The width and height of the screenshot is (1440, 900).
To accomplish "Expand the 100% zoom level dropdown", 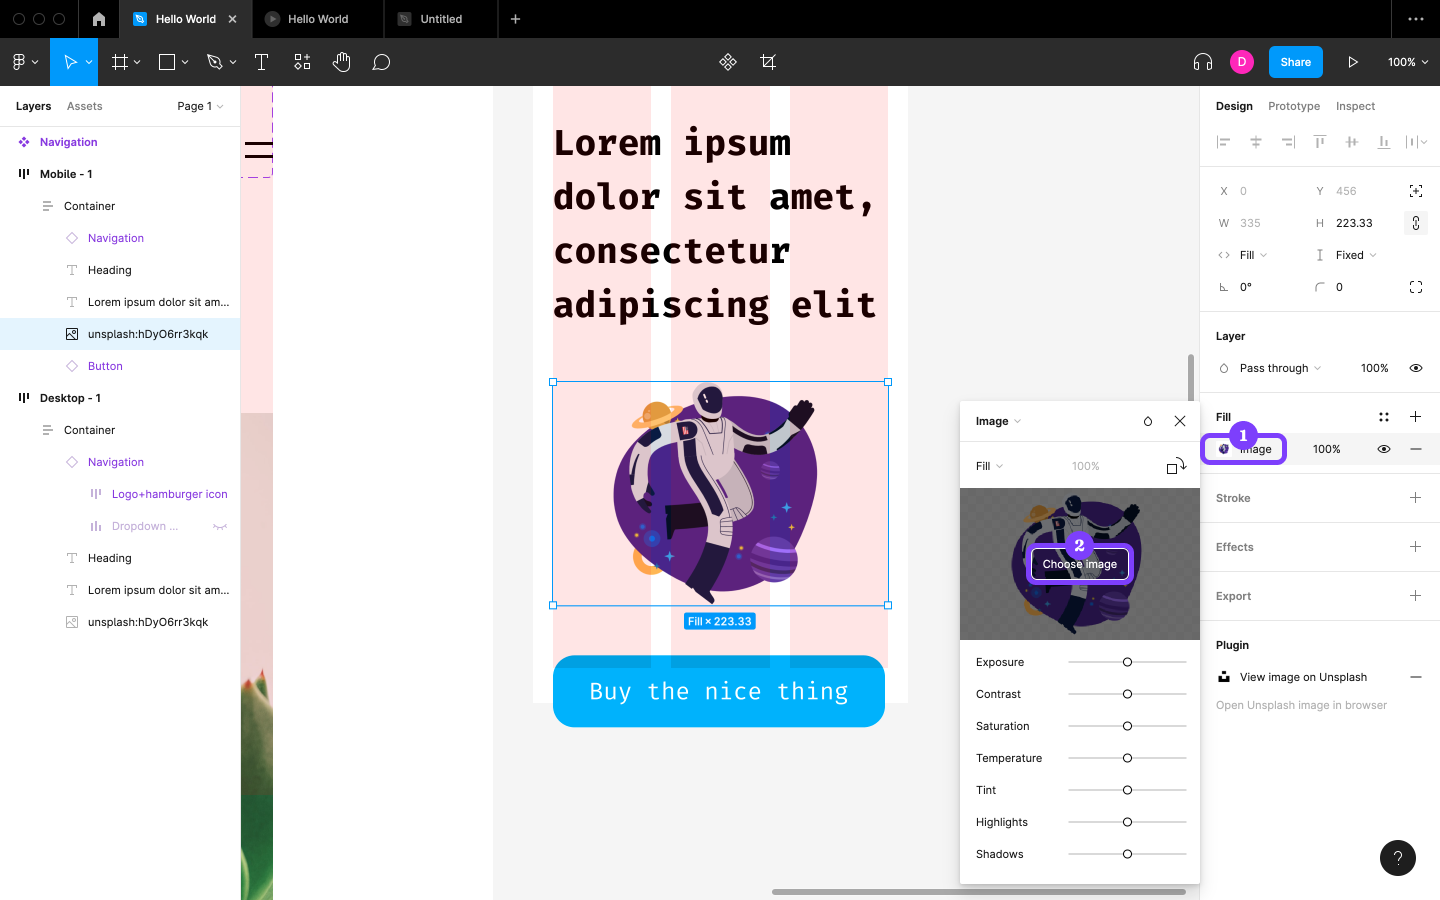I will tap(1407, 62).
